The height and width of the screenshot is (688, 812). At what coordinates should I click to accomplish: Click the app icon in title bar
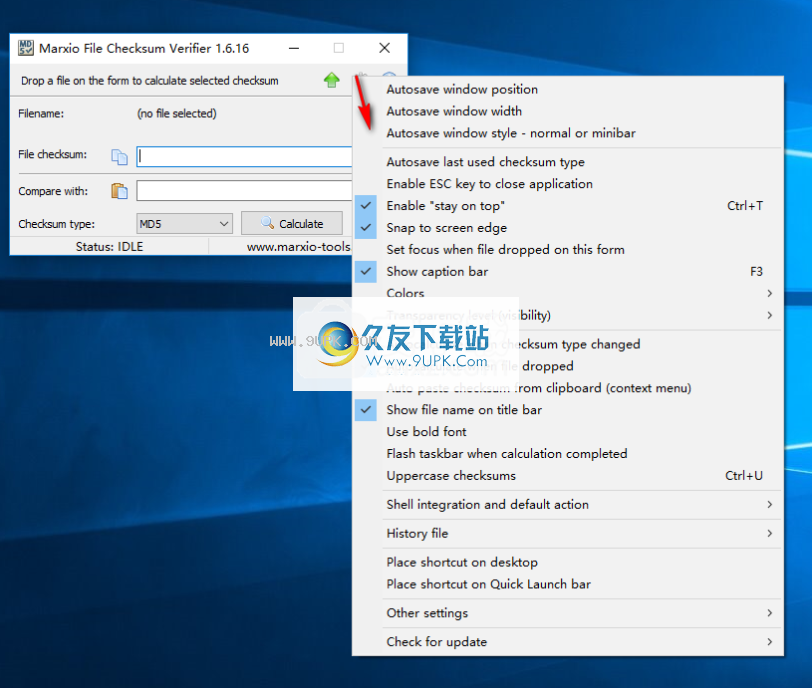pos(26,48)
